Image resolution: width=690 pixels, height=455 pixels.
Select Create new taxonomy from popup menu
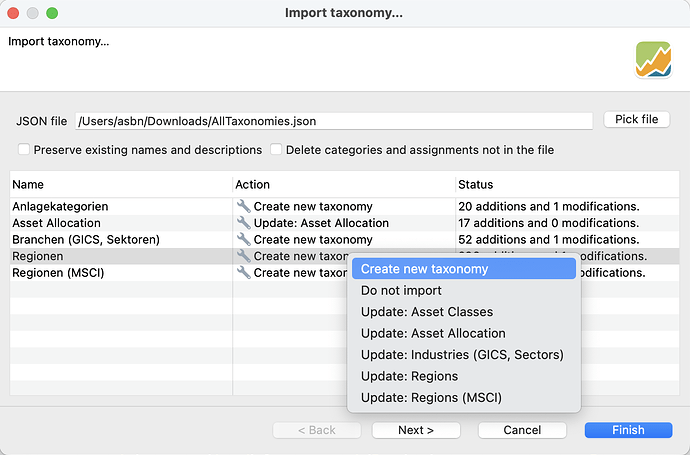coord(424,269)
